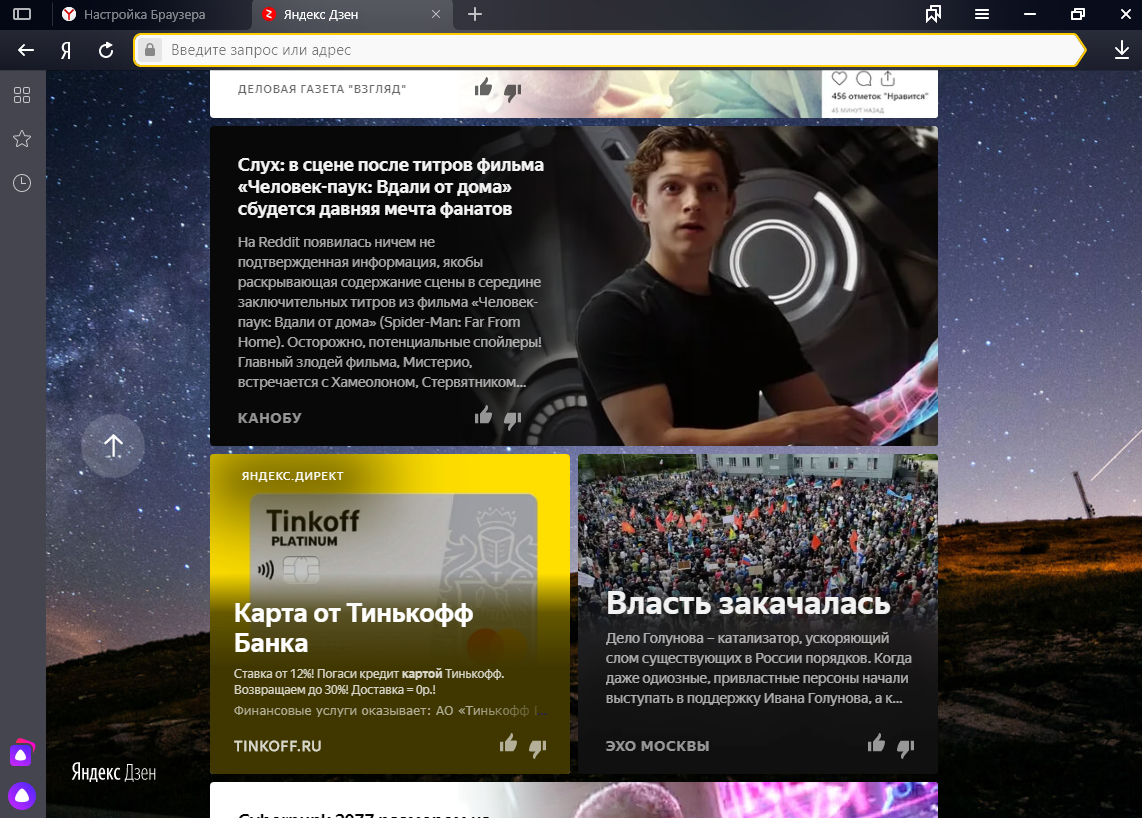1142x818 pixels.
Task: Reload the page
Action: tap(106, 50)
